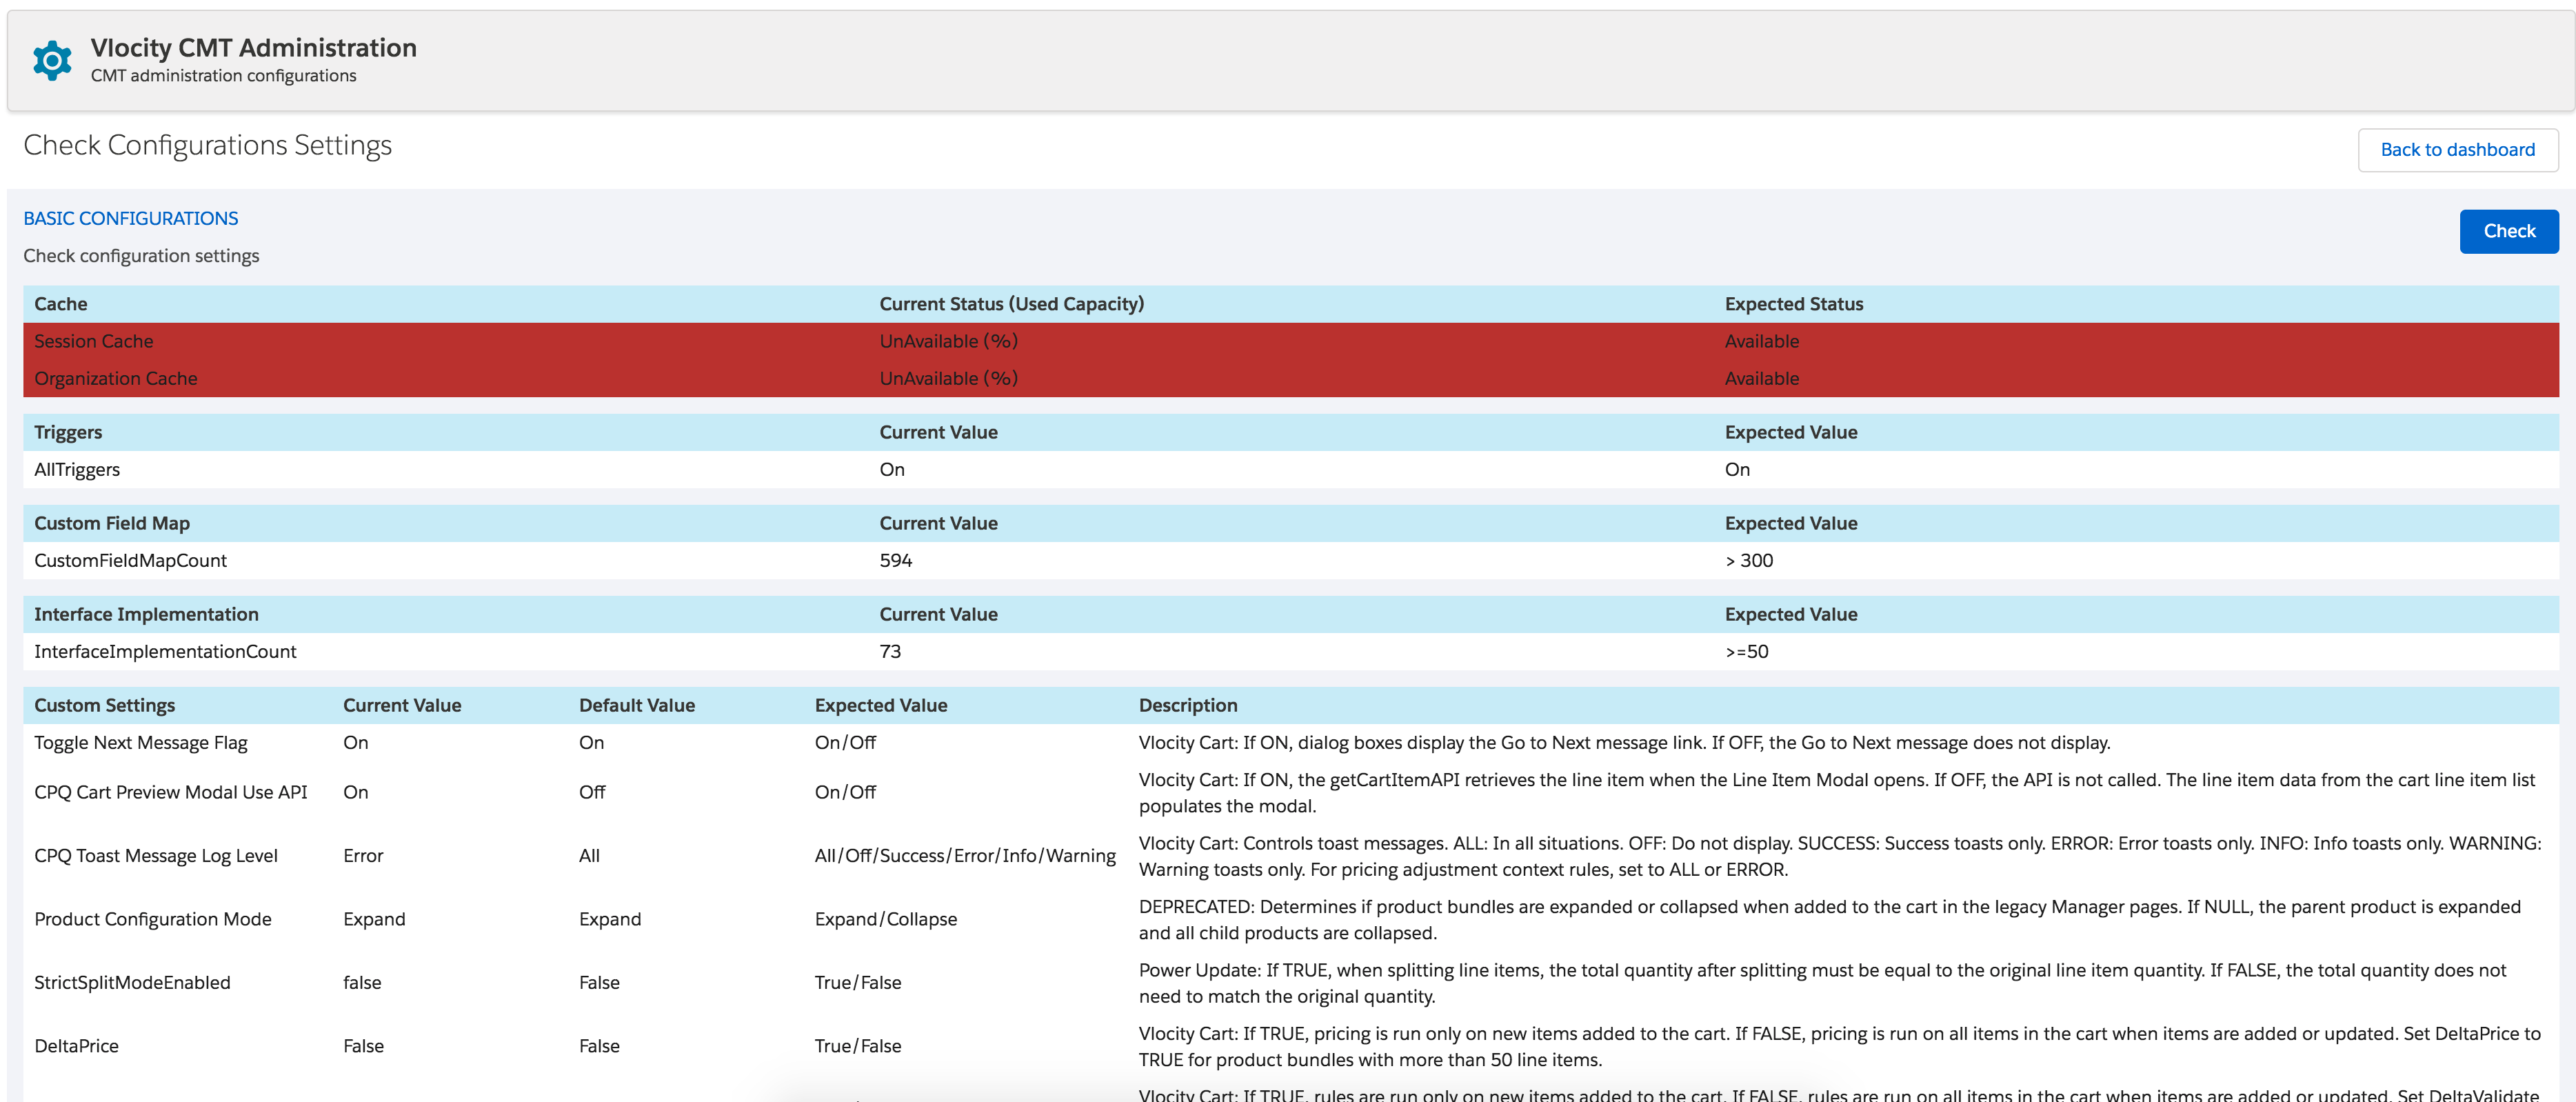The height and width of the screenshot is (1102, 2576).
Task: Click the Cache column header
Action: coord(61,304)
